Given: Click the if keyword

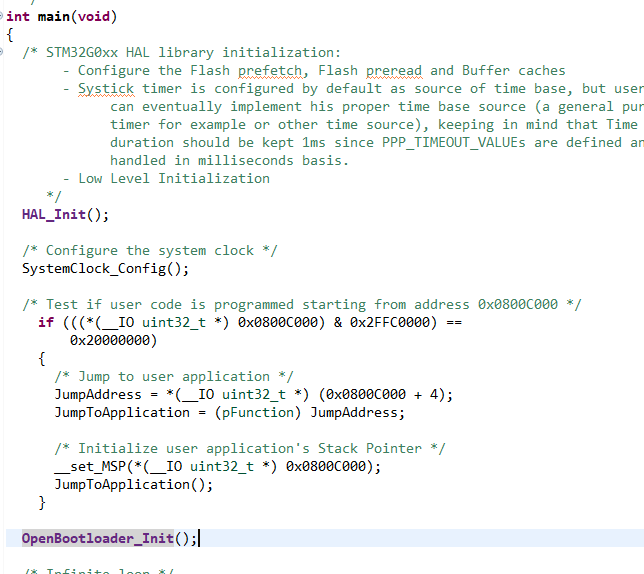Looking at the screenshot, I should (x=46, y=322).
